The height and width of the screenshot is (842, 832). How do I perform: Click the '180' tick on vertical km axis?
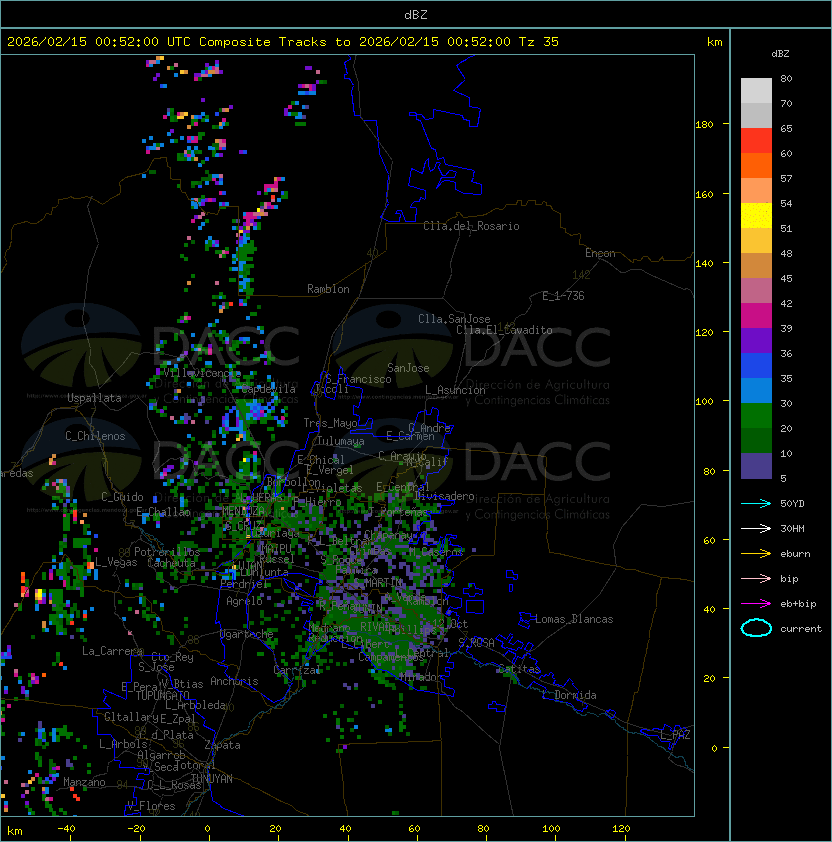pos(704,125)
